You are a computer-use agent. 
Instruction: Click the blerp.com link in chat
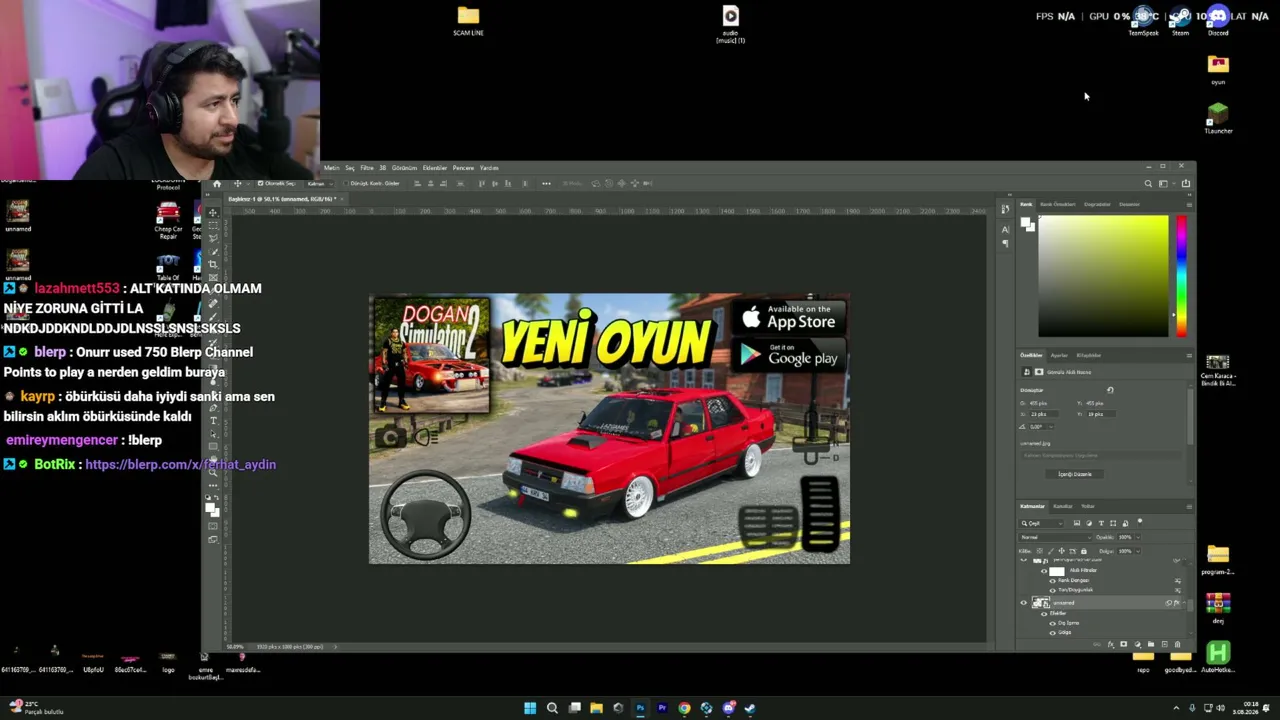[x=180, y=464]
